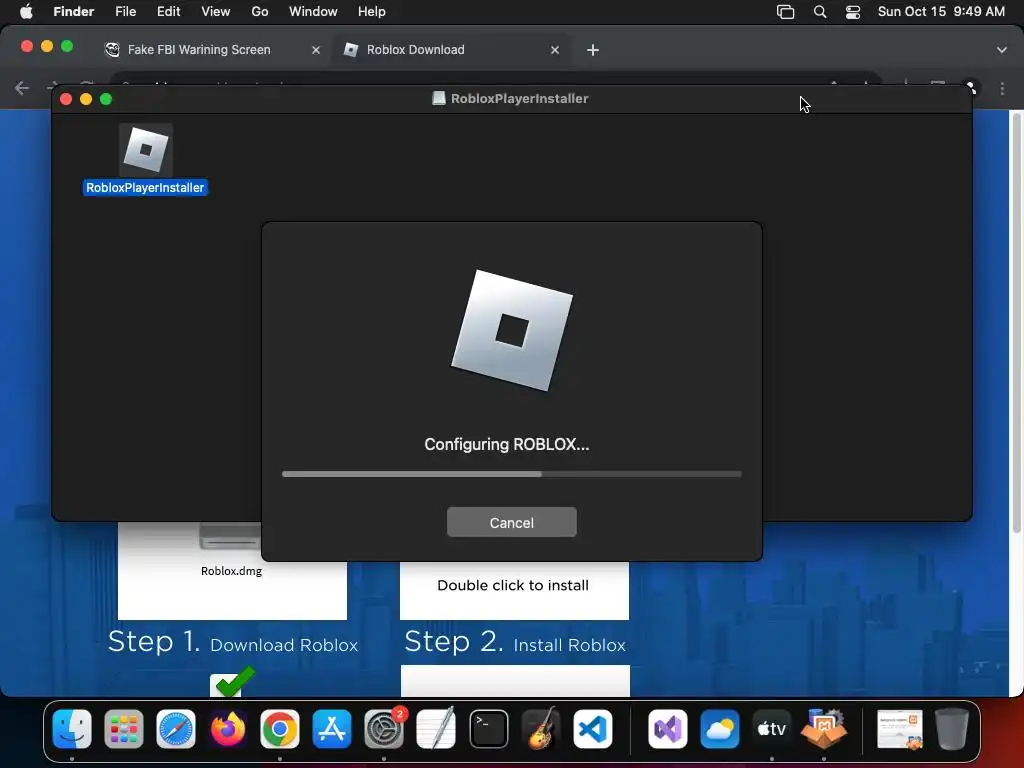The image size is (1024, 768).
Task: Click the green checkmark under Step 1
Action: pyautogui.click(x=234, y=682)
